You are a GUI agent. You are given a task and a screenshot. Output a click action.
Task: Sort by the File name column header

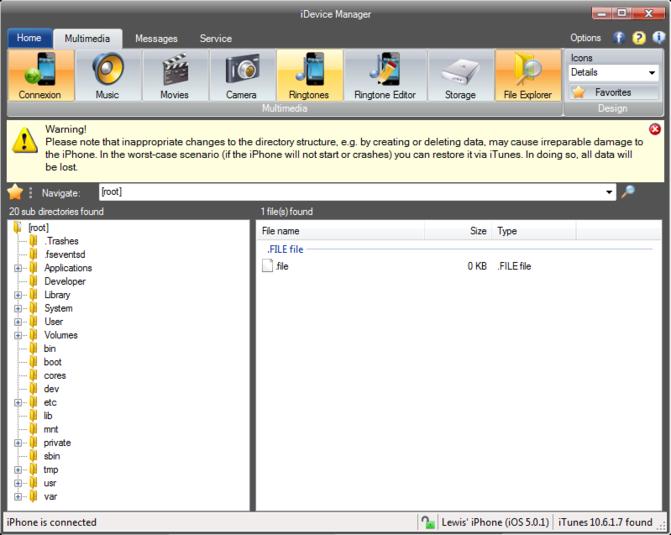coord(341,231)
